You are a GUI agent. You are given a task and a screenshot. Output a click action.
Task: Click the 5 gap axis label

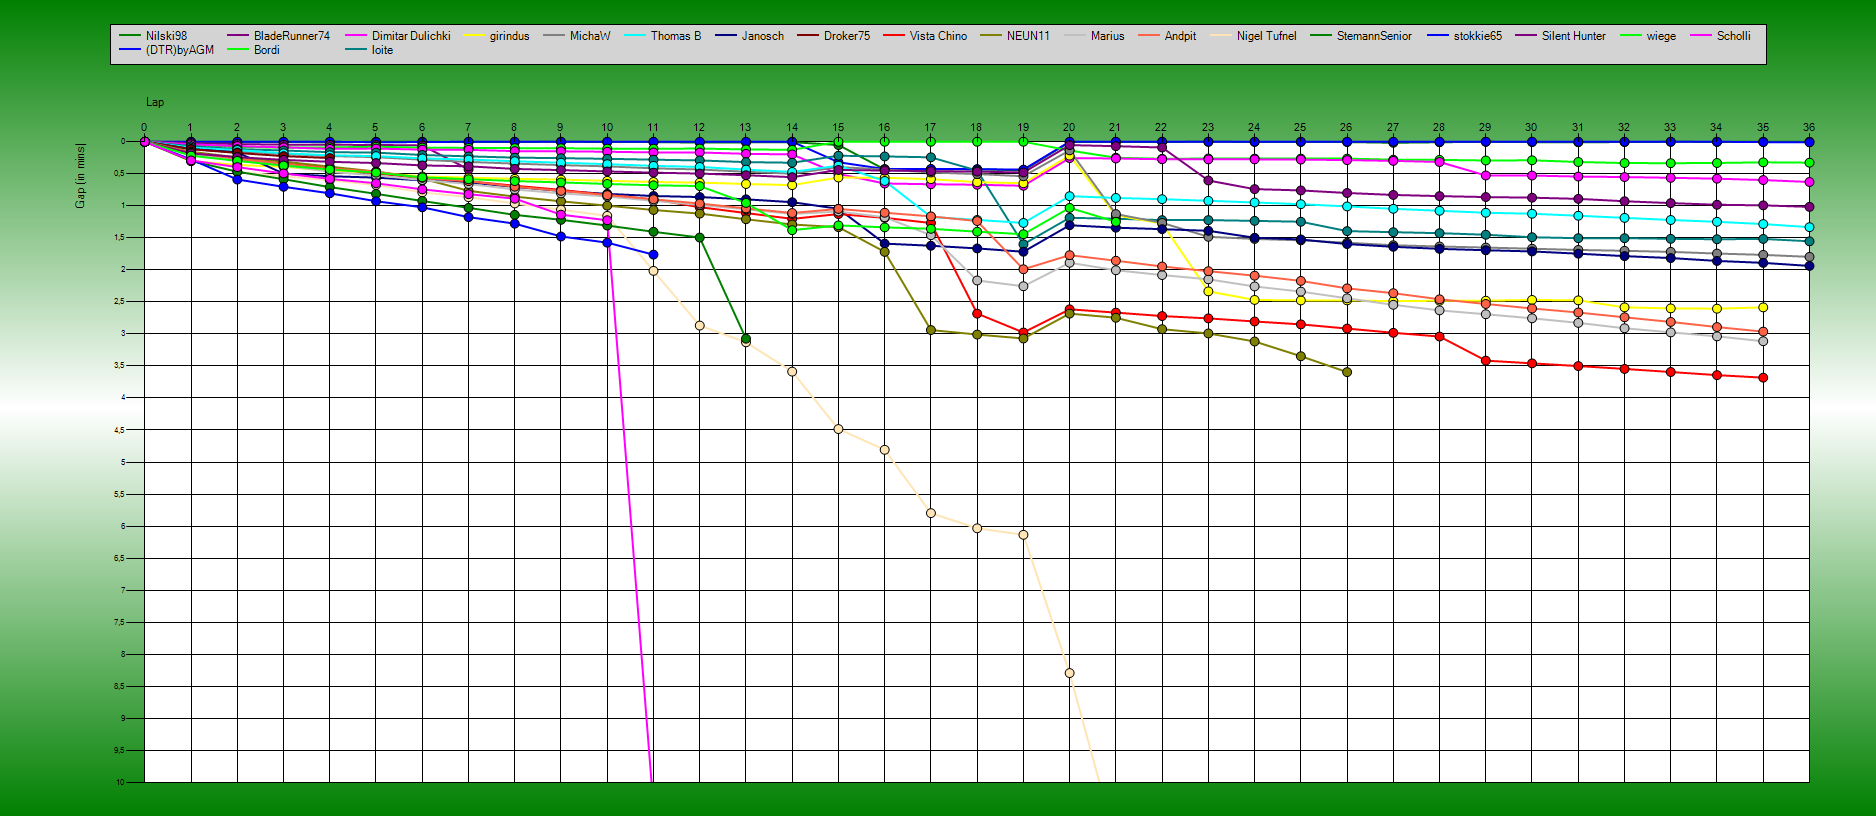pos(123,462)
